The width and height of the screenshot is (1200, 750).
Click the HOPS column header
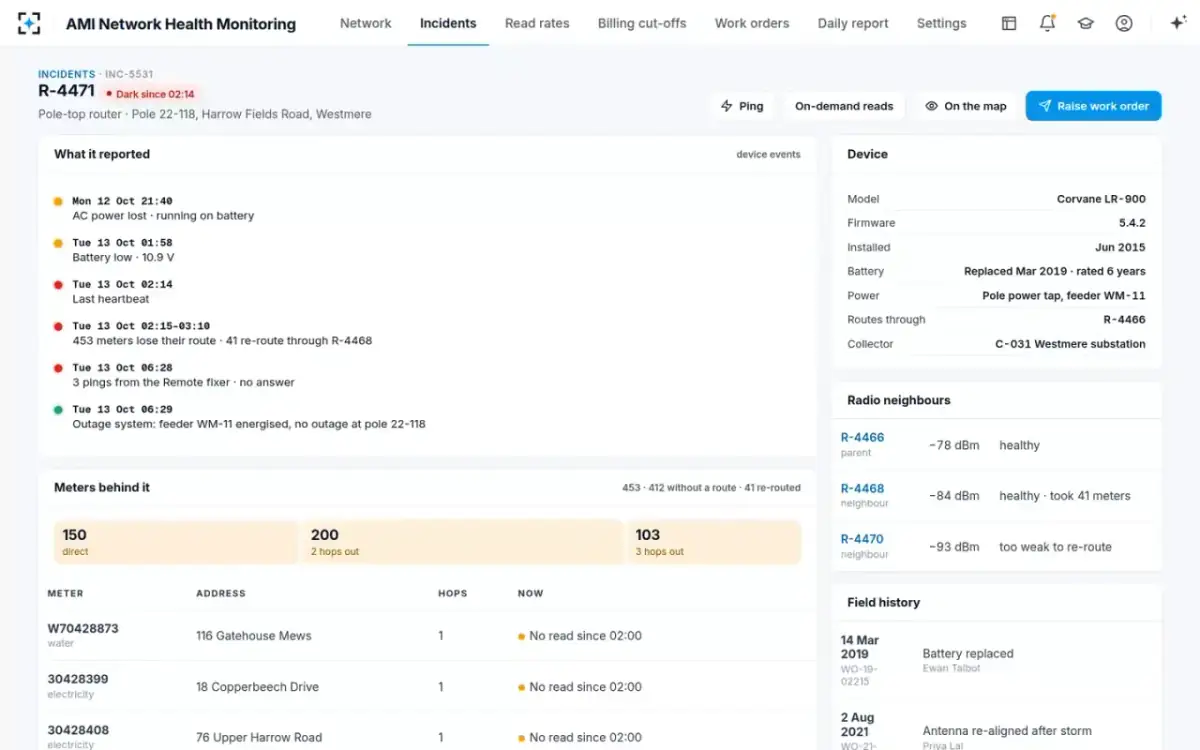452,594
